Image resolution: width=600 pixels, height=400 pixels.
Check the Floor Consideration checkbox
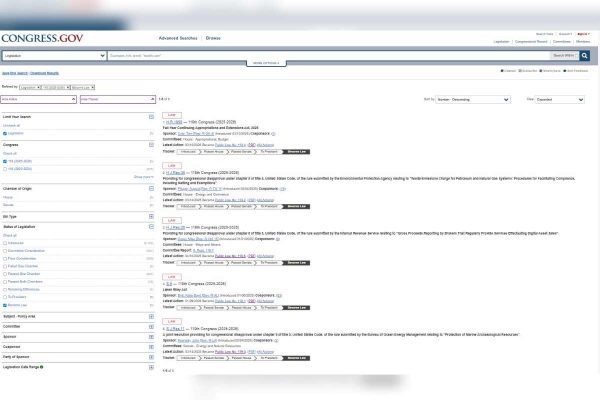tap(5, 259)
